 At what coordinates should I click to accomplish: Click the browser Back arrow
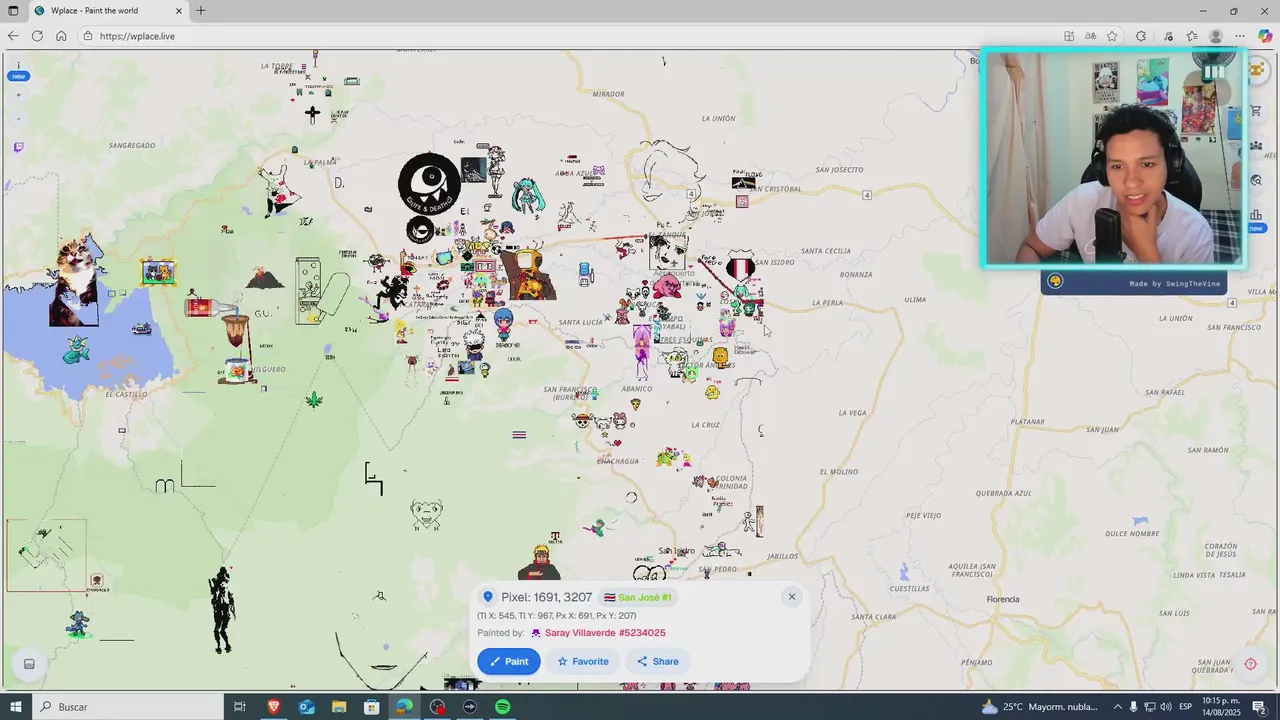(13, 36)
